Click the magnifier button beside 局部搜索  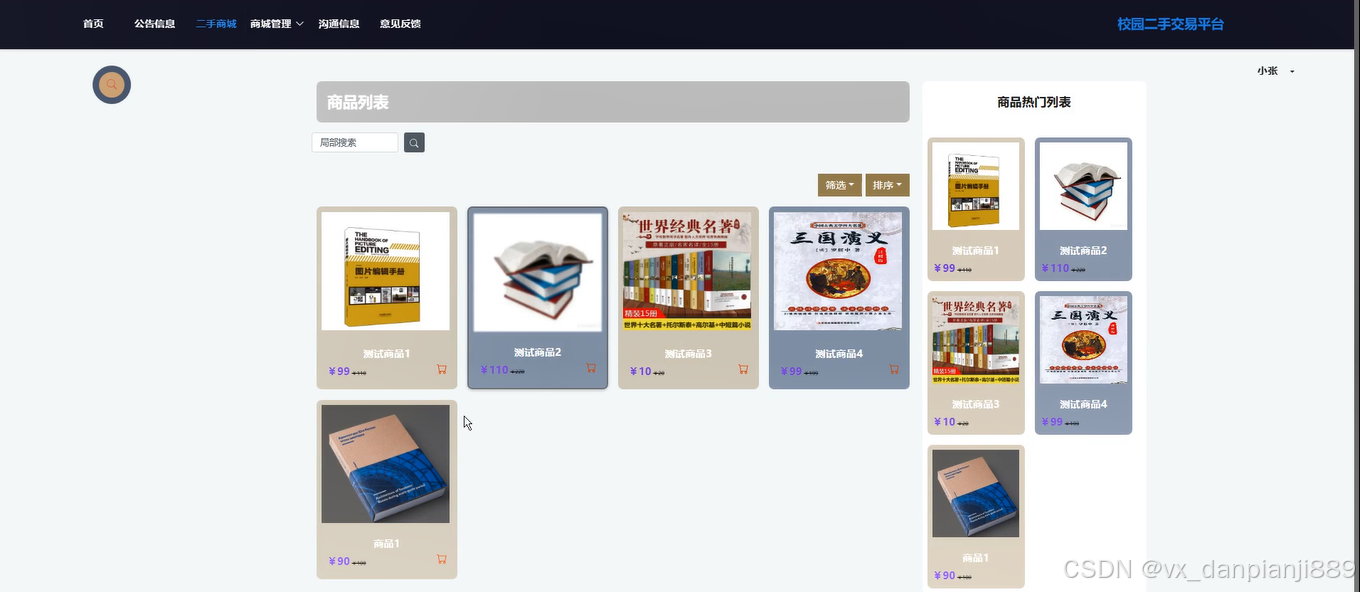click(x=414, y=143)
